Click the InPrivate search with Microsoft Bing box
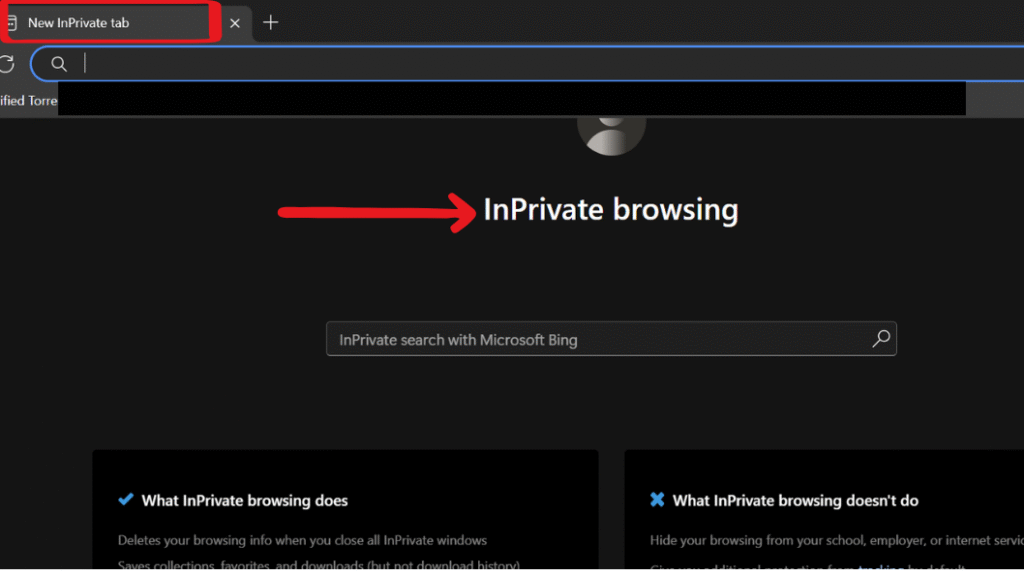1024x576 pixels. tap(611, 339)
